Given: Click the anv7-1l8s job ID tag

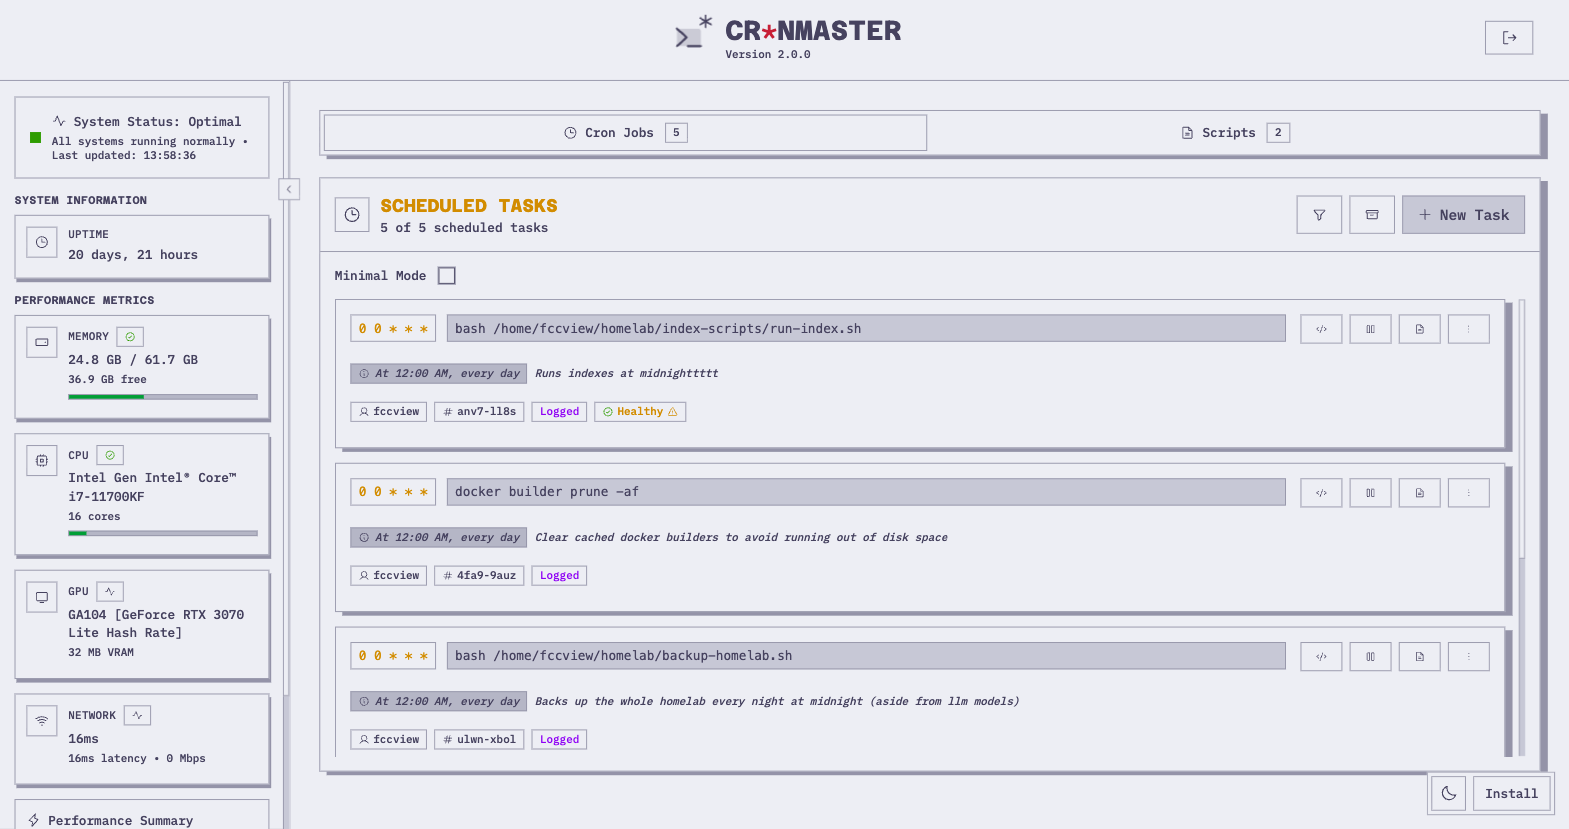Looking at the screenshot, I should (479, 412).
